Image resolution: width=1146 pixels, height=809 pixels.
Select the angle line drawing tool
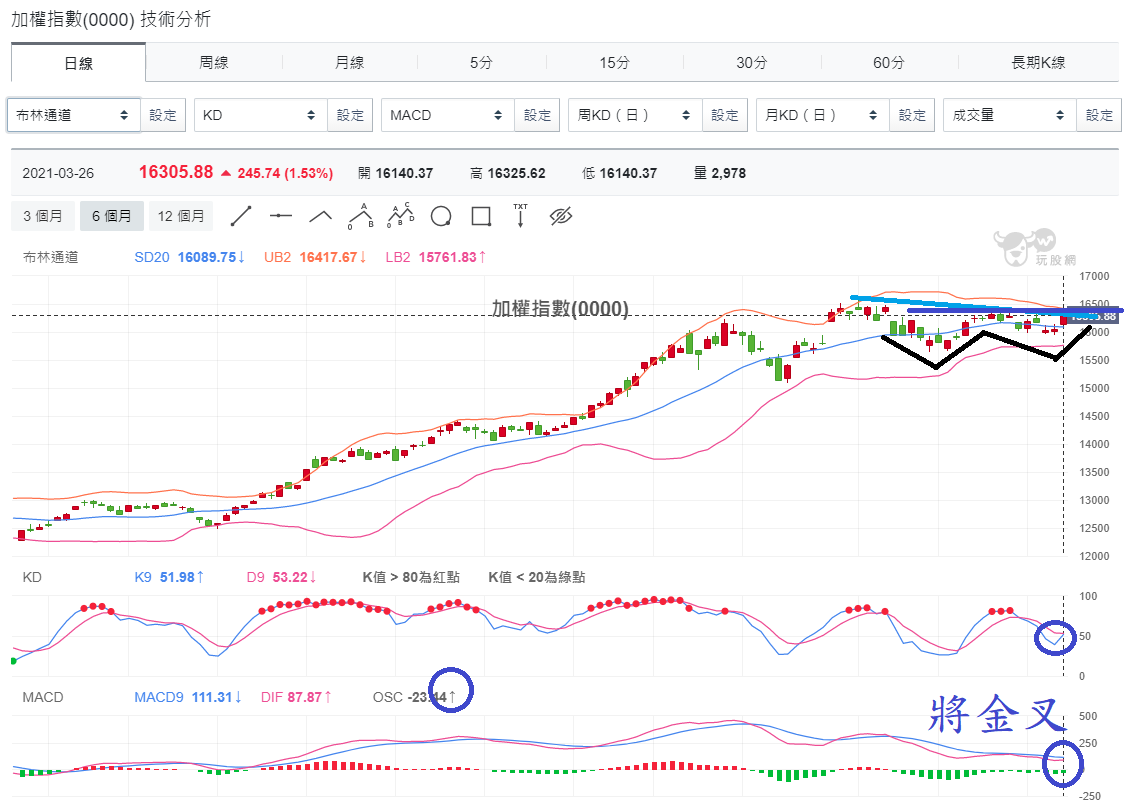(320, 216)
